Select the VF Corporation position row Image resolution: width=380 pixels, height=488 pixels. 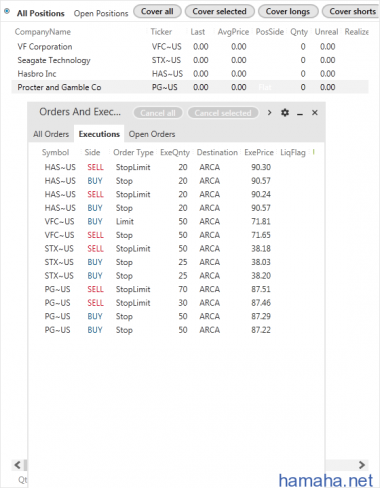(x=190, y=47)
